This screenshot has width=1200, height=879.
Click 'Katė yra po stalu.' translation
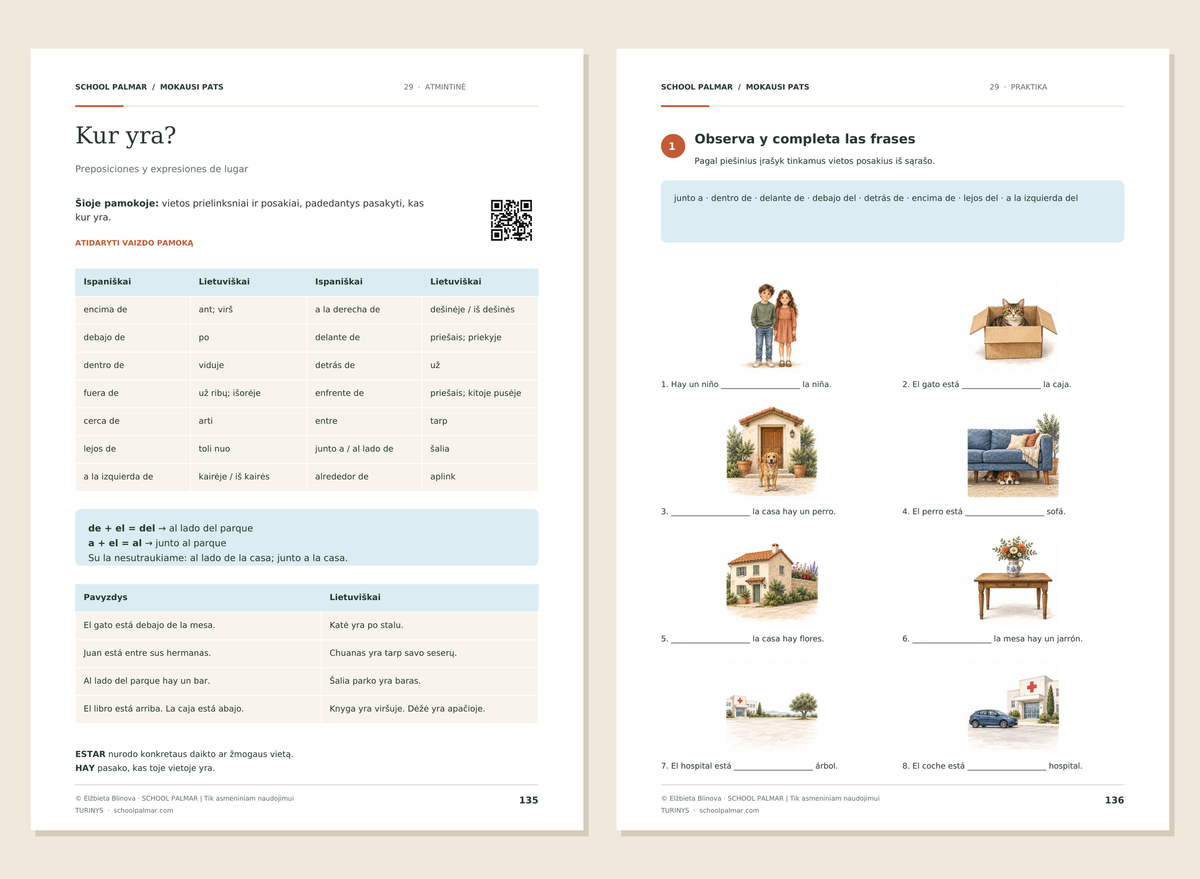[x=430, y=626]
